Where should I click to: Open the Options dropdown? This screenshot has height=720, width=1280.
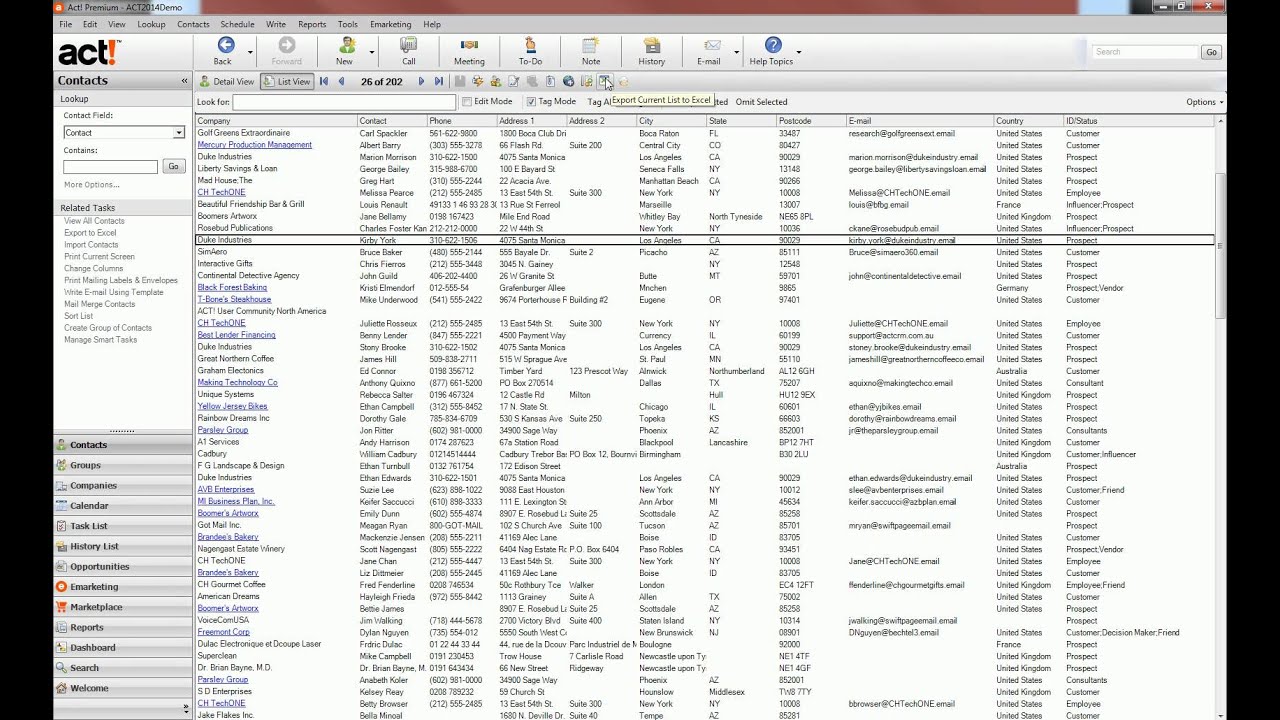tap(1204, 102)
